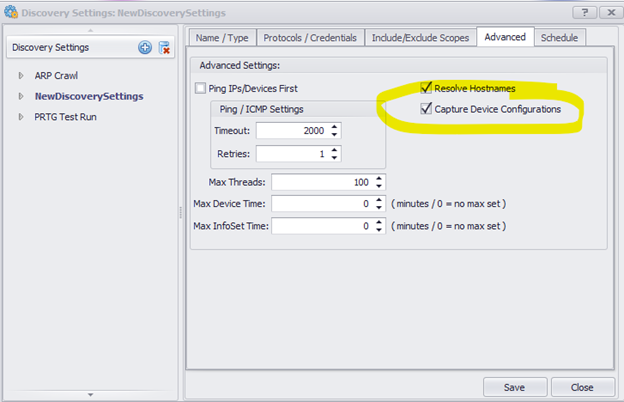This screenshot has height=402, width=624.
Task: Uncheck Capture Device Configurations
Action: pyautogui.click(x=427, y=108)
